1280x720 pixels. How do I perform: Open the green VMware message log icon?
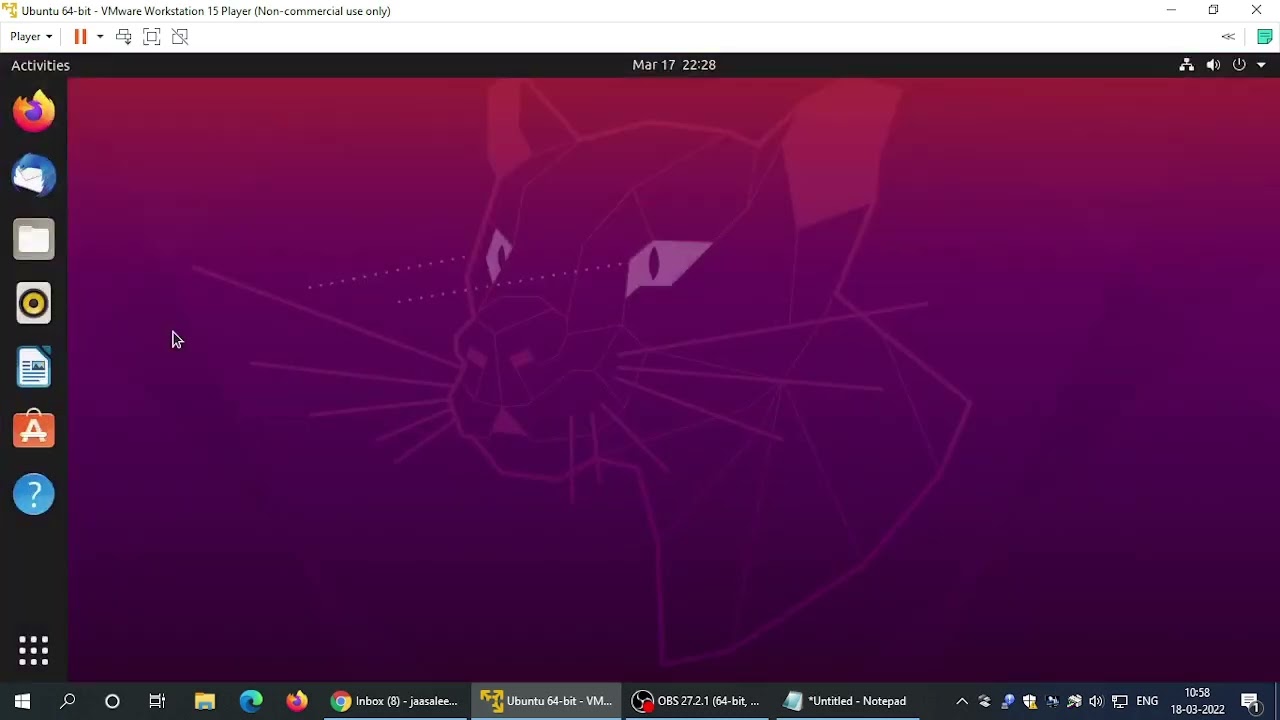[1264, 36]
